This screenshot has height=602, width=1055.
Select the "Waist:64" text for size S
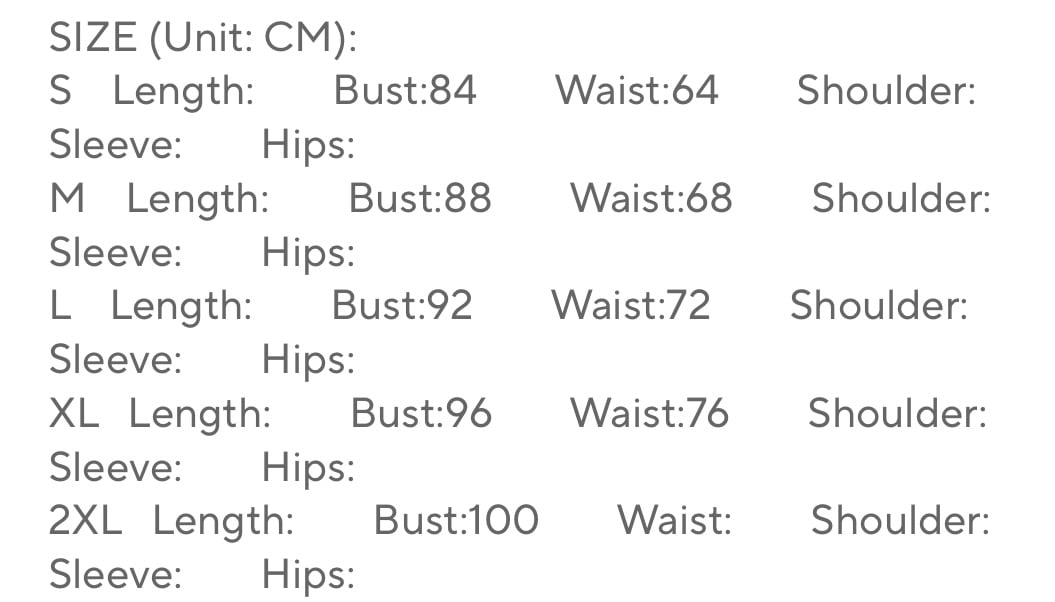pyautogui.click(x=637, y=91)
